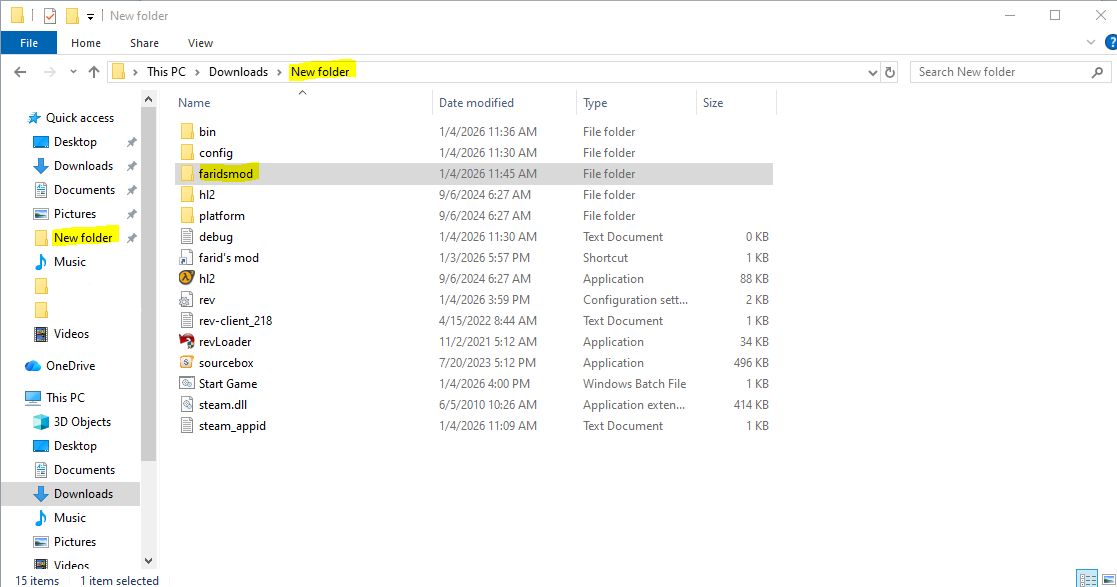Navigate up to Downloads using up arrow

94,71
